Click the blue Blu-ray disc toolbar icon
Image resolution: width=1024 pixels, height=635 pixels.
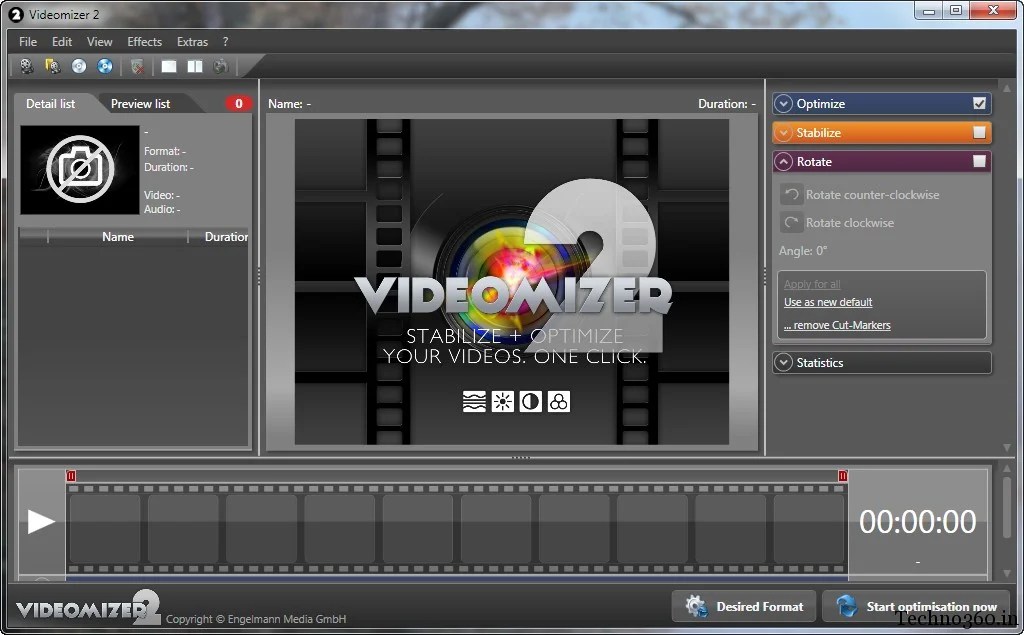coord(104,66)
